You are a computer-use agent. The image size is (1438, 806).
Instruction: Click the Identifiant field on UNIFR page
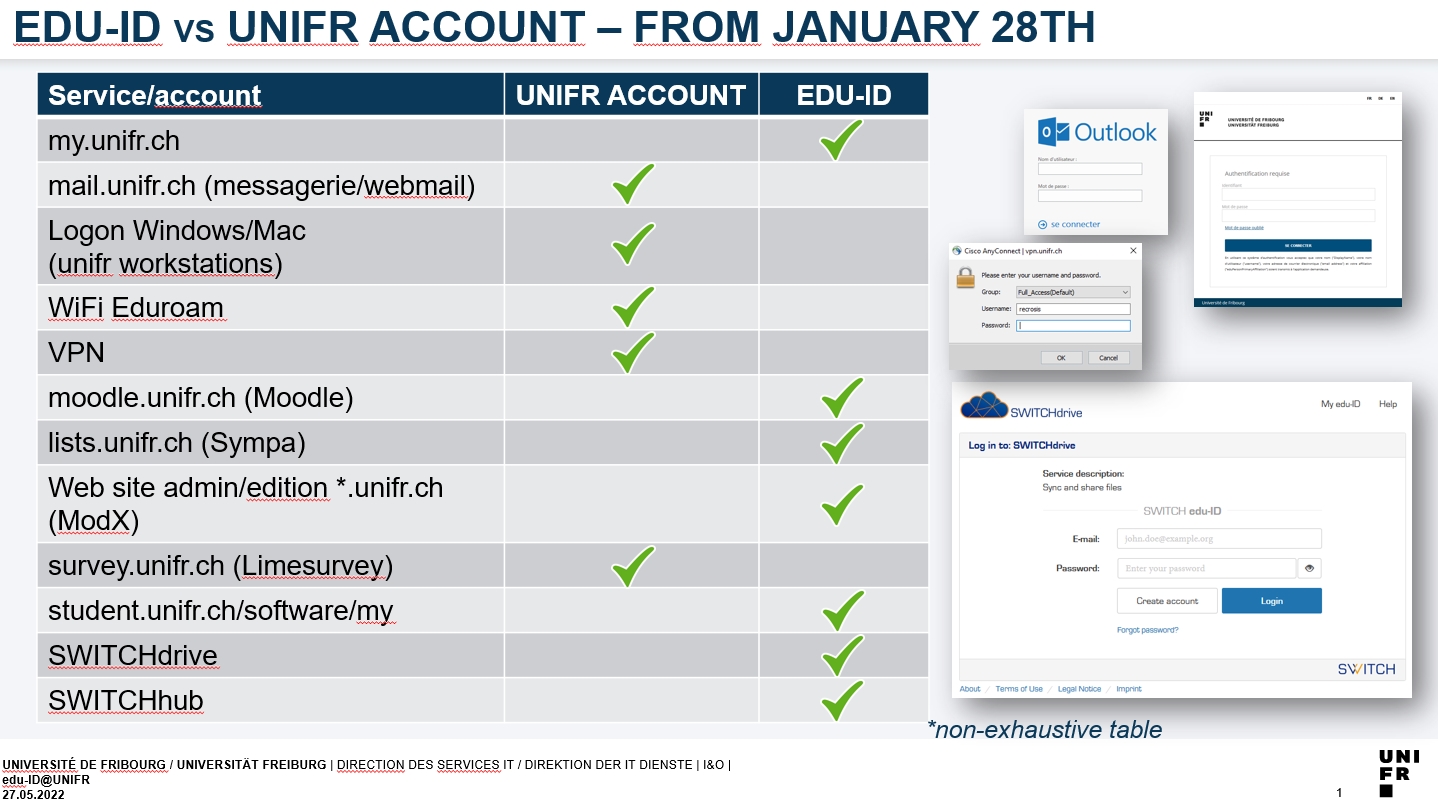pyautogui.click(x=1300, y=194)
